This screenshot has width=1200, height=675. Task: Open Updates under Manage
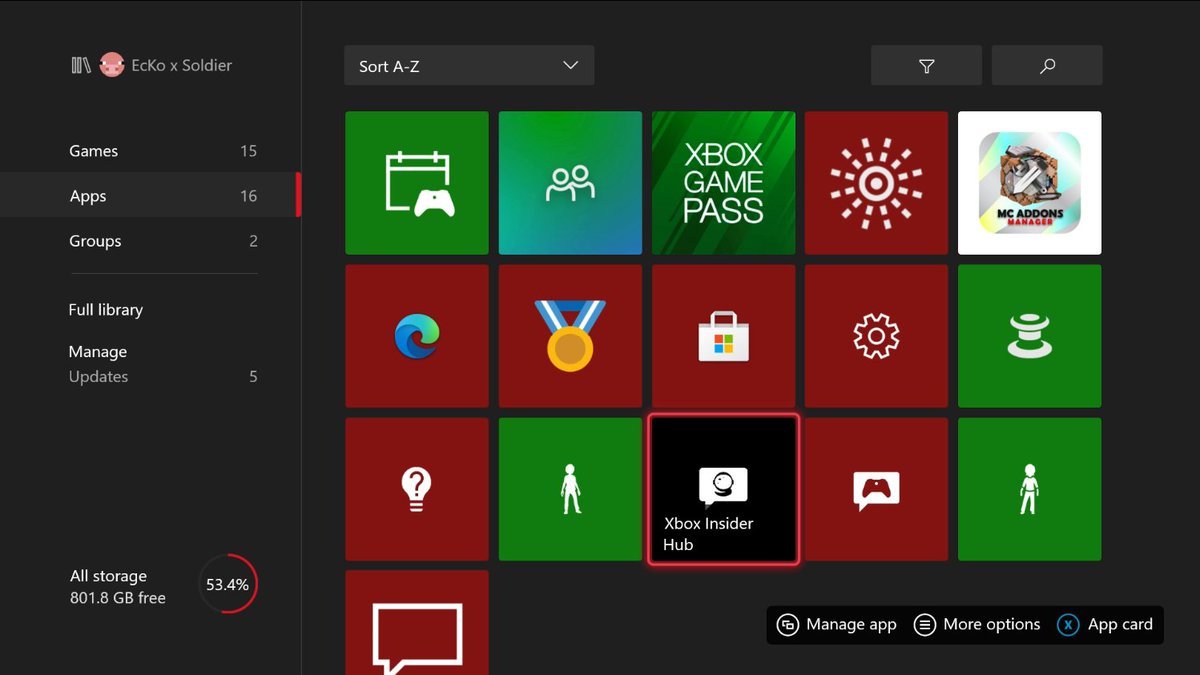click(163, 377)
